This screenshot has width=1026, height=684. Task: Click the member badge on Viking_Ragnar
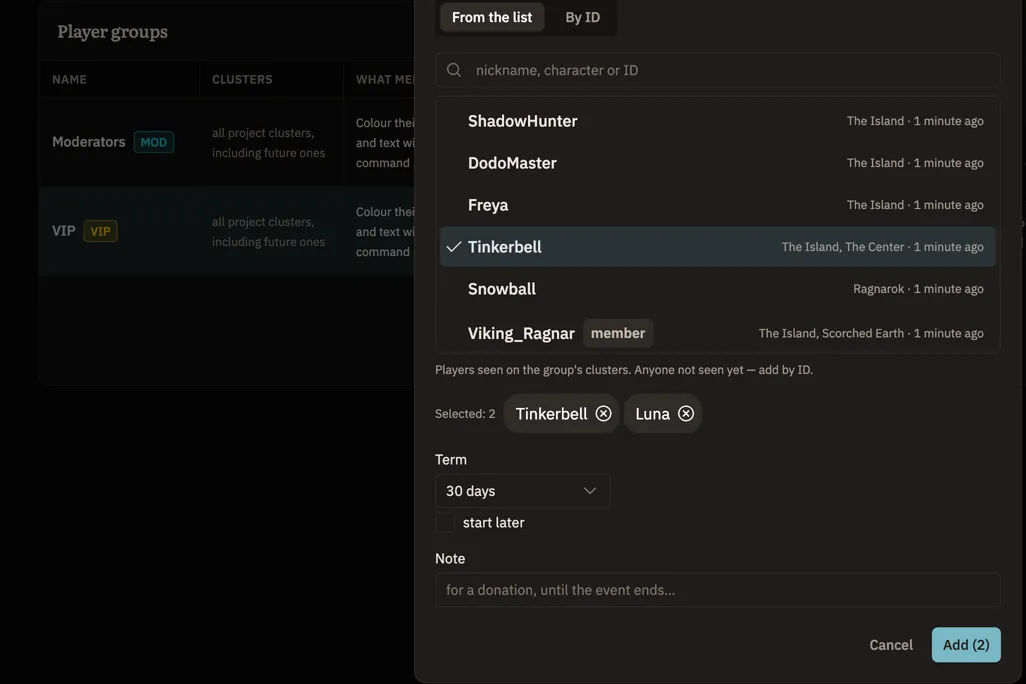[x=618, y=333]
